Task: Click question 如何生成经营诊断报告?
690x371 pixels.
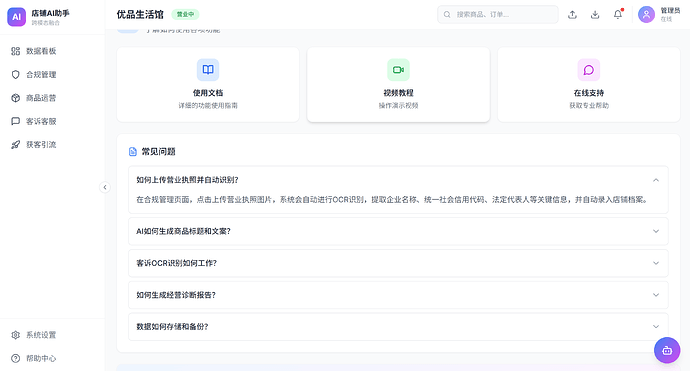Action: click(176, 295)
